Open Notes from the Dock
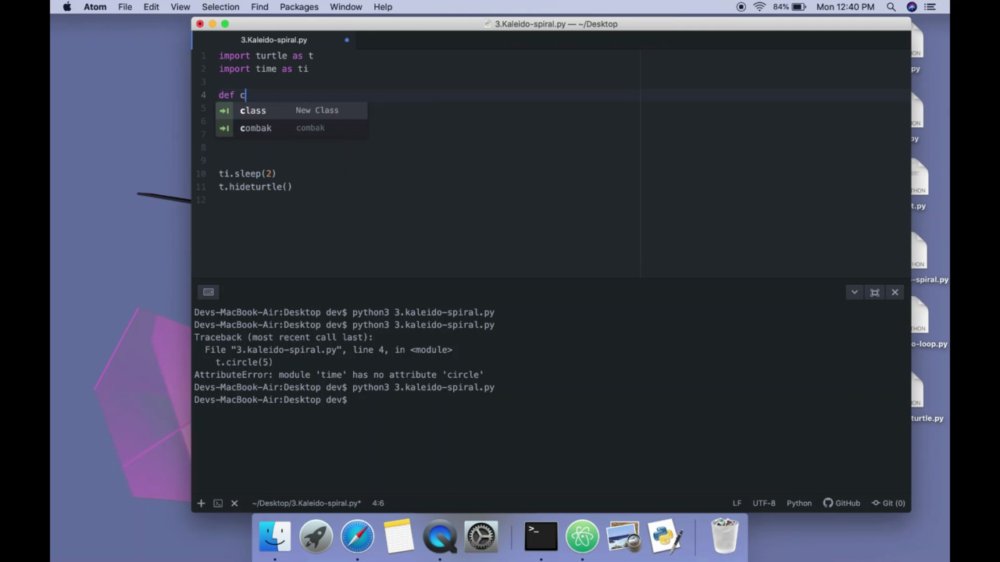 pyautogui.click(x=399, y=536)
